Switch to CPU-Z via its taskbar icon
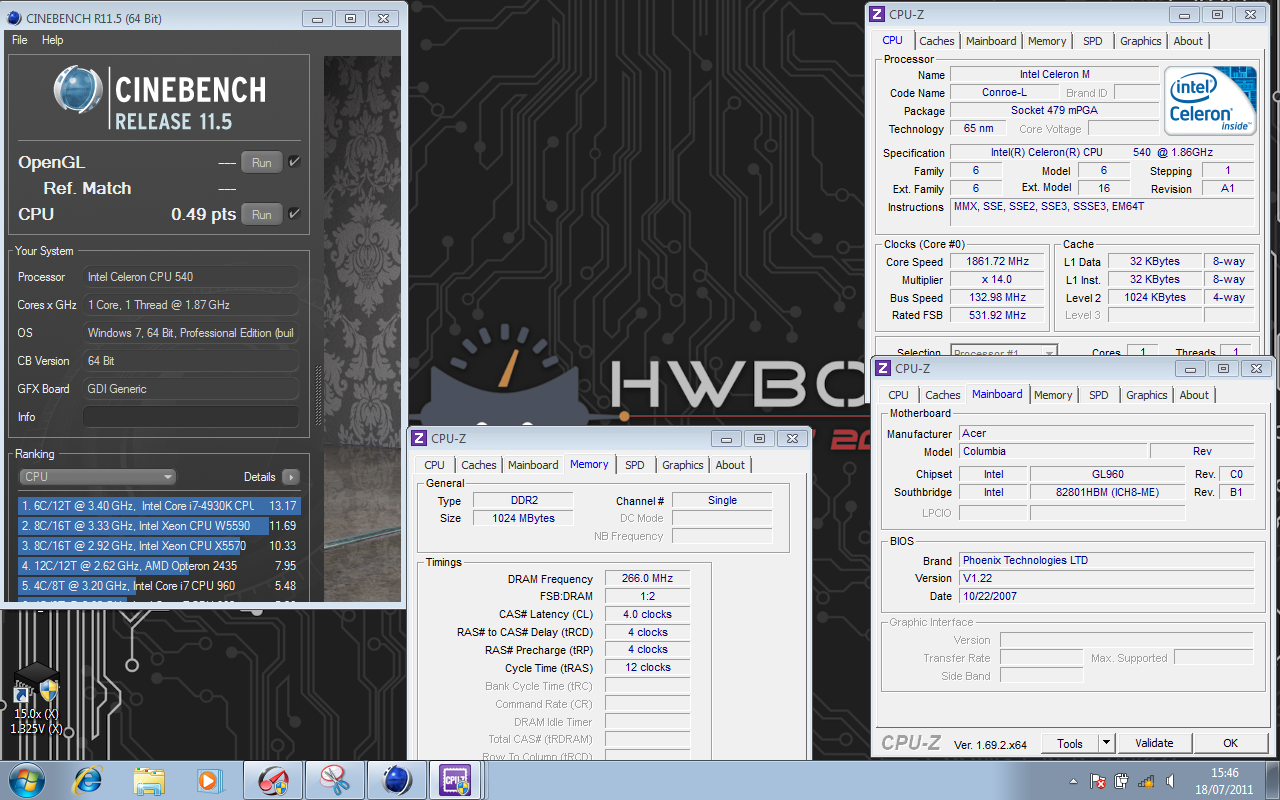1280x800 pixels. pyautogui.click(x=456, y=780)
